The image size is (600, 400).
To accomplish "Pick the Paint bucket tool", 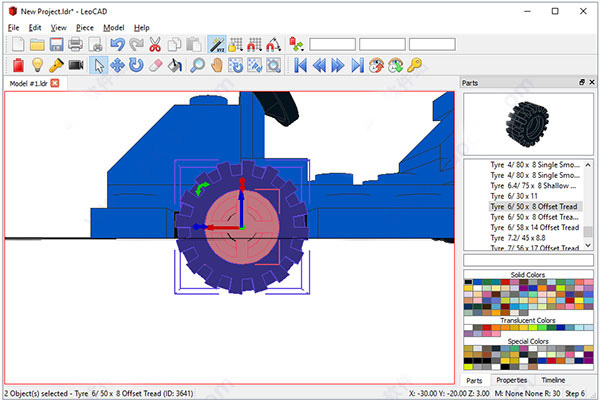I will 174,65.
